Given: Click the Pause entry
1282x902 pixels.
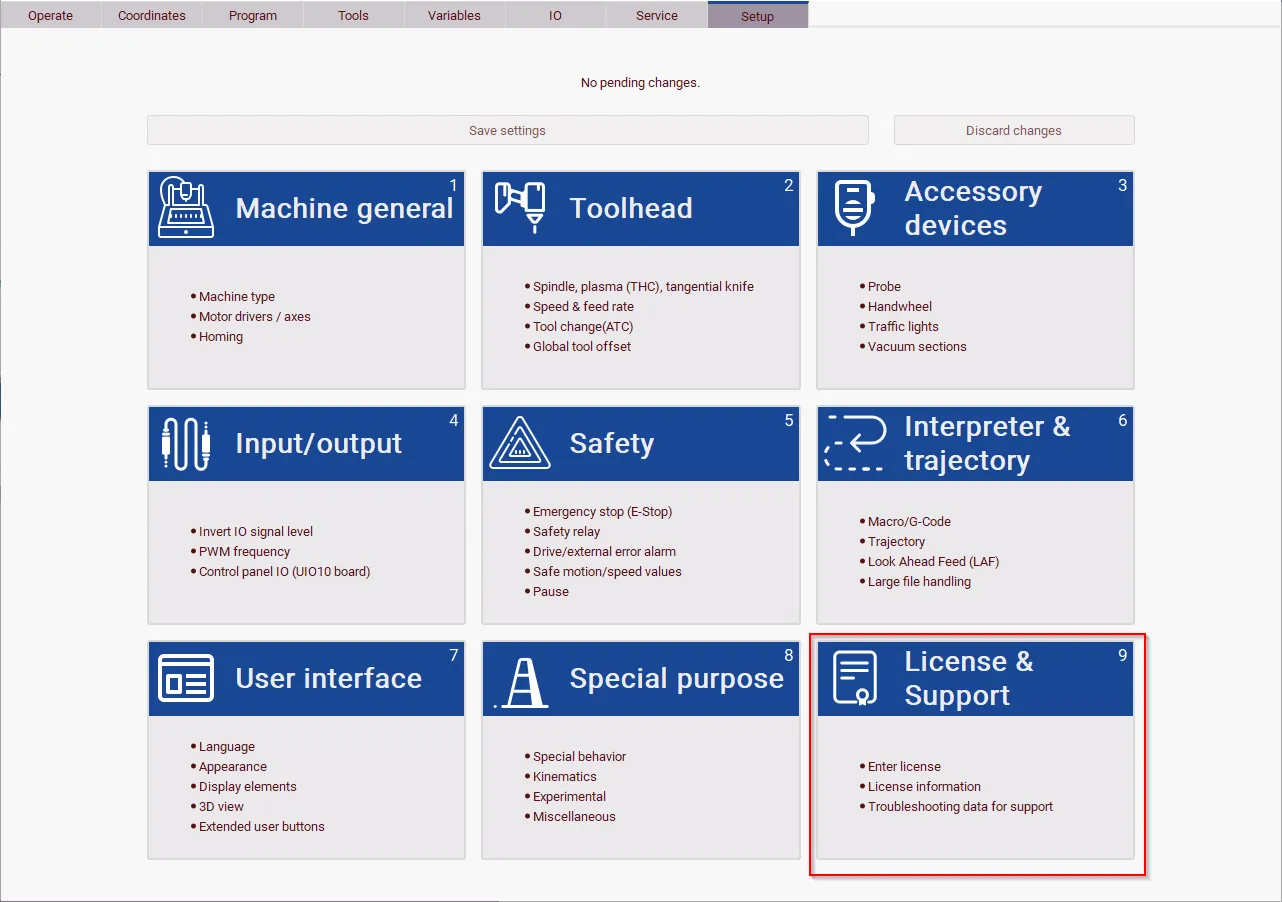Looking at the screenshot, I should (550, 591).
